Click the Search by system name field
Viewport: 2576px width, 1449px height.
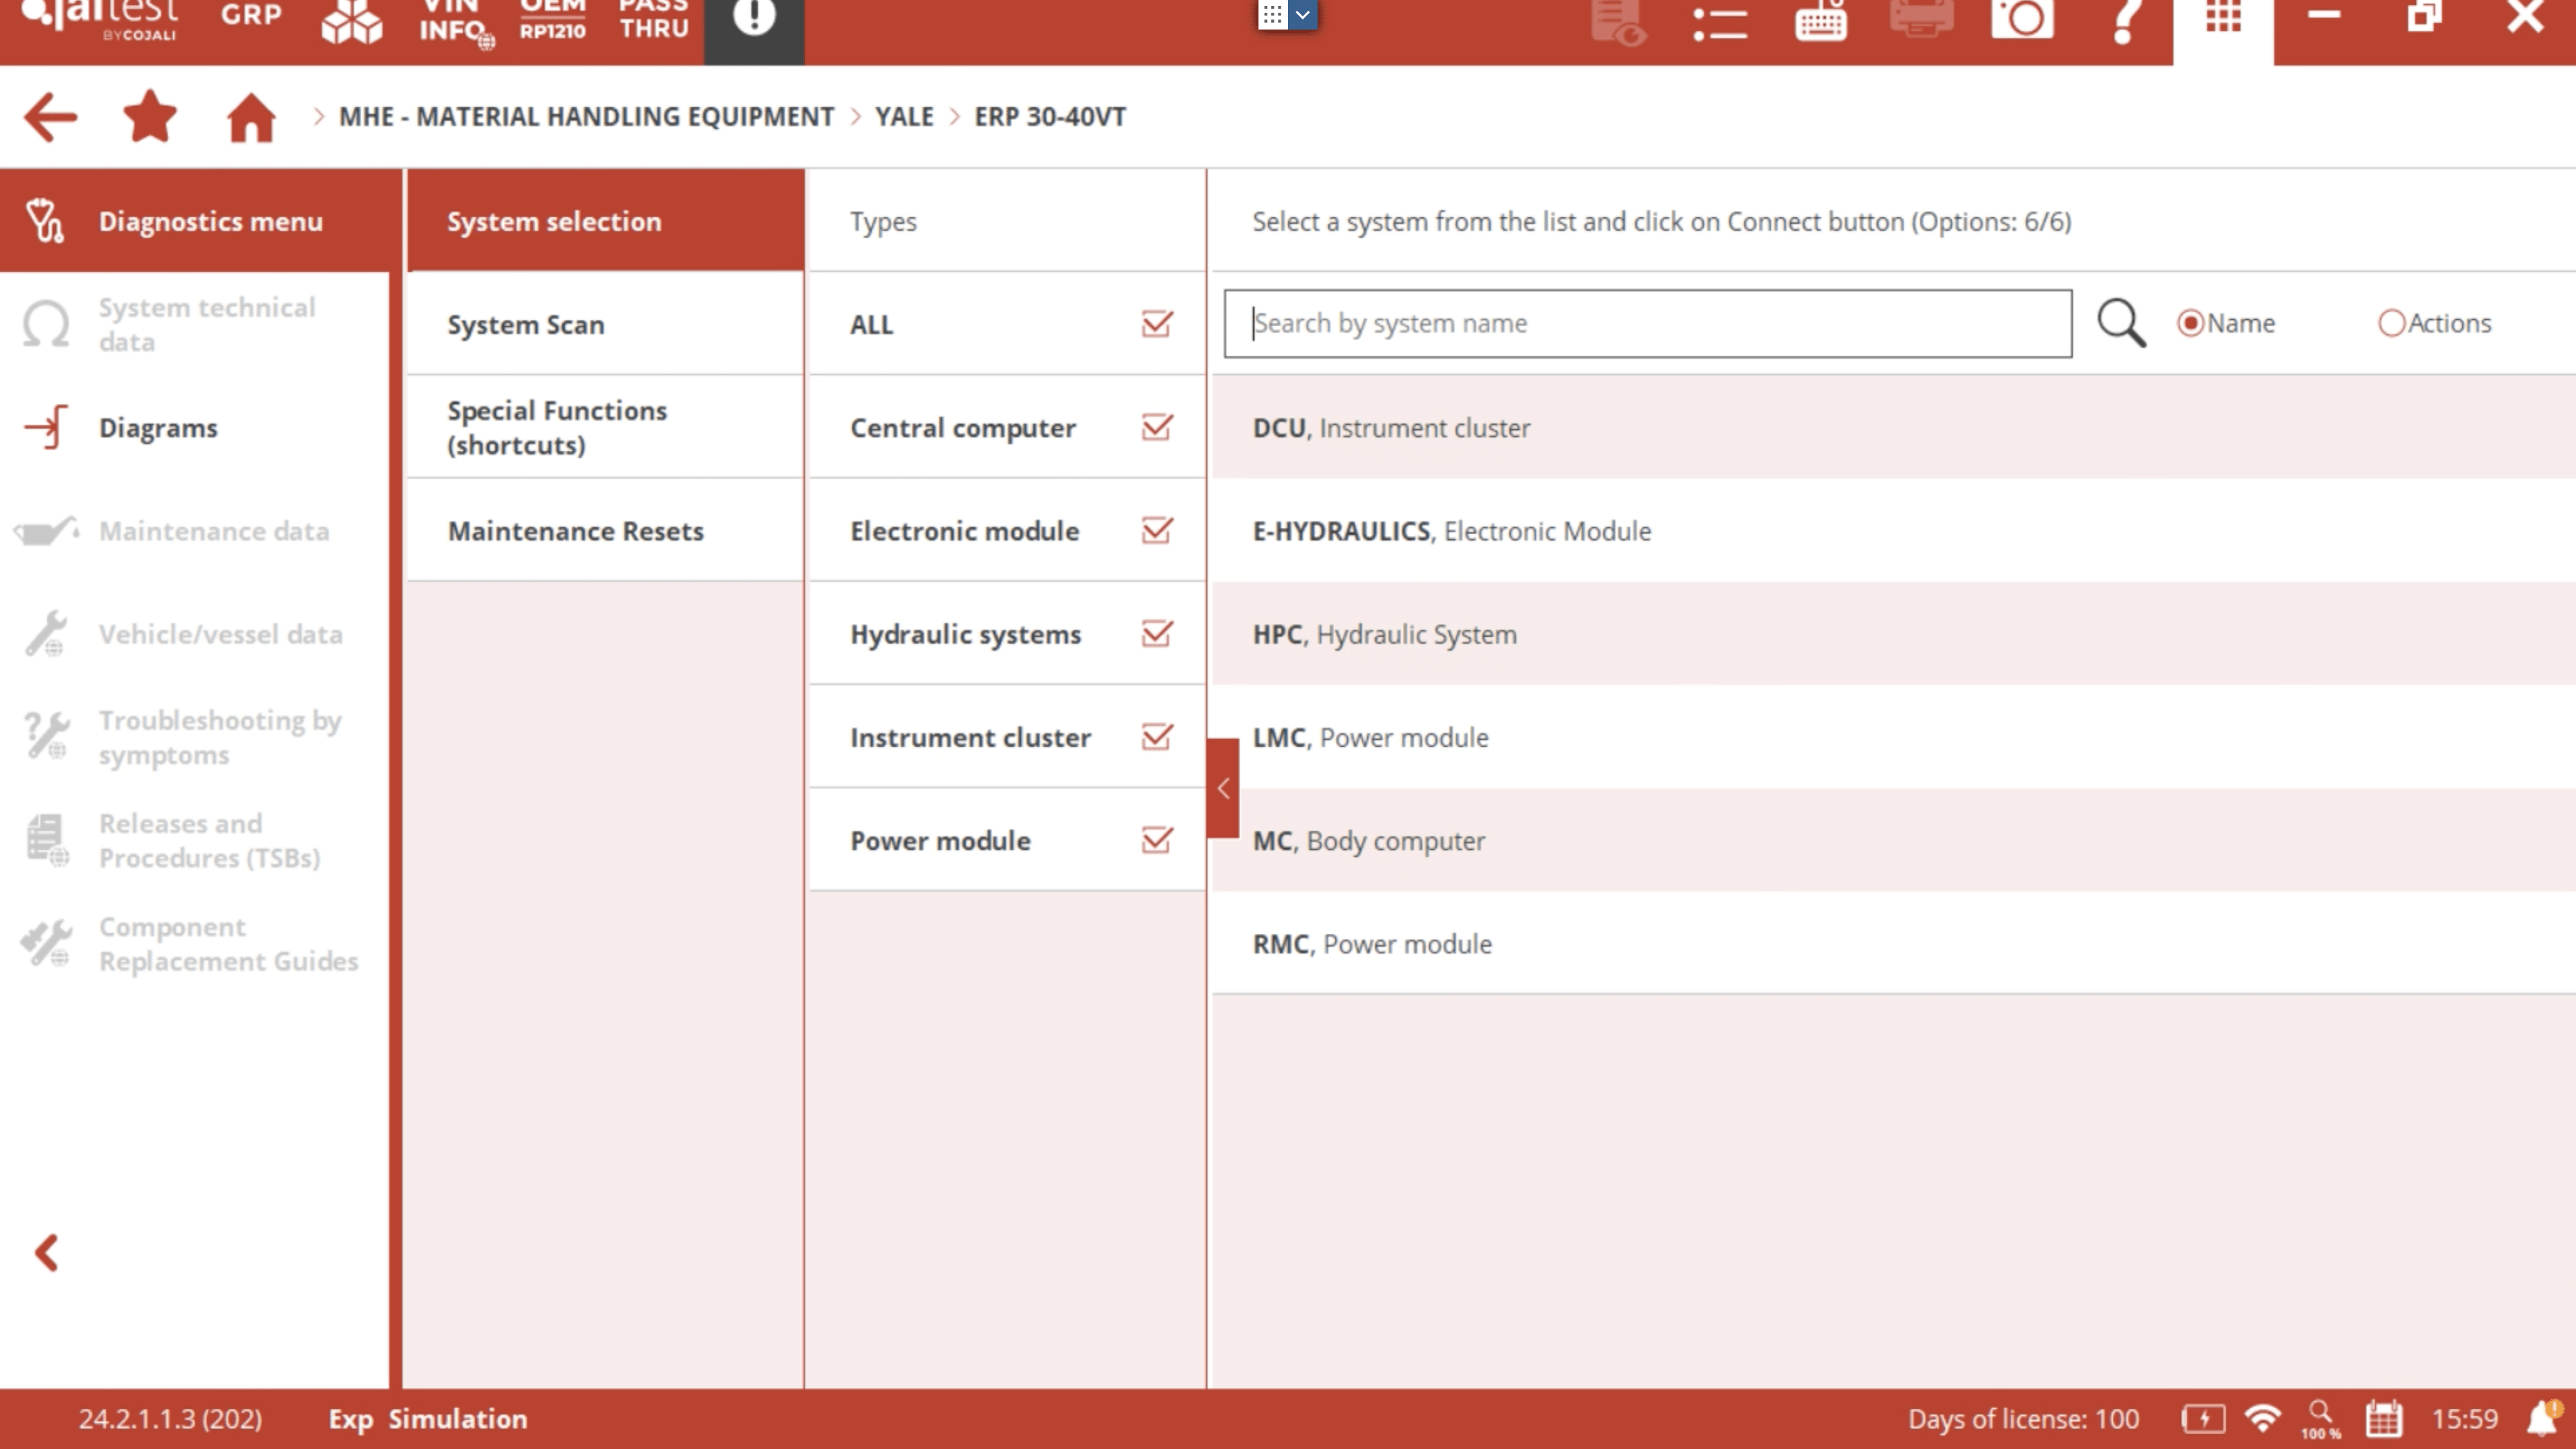1647,324
